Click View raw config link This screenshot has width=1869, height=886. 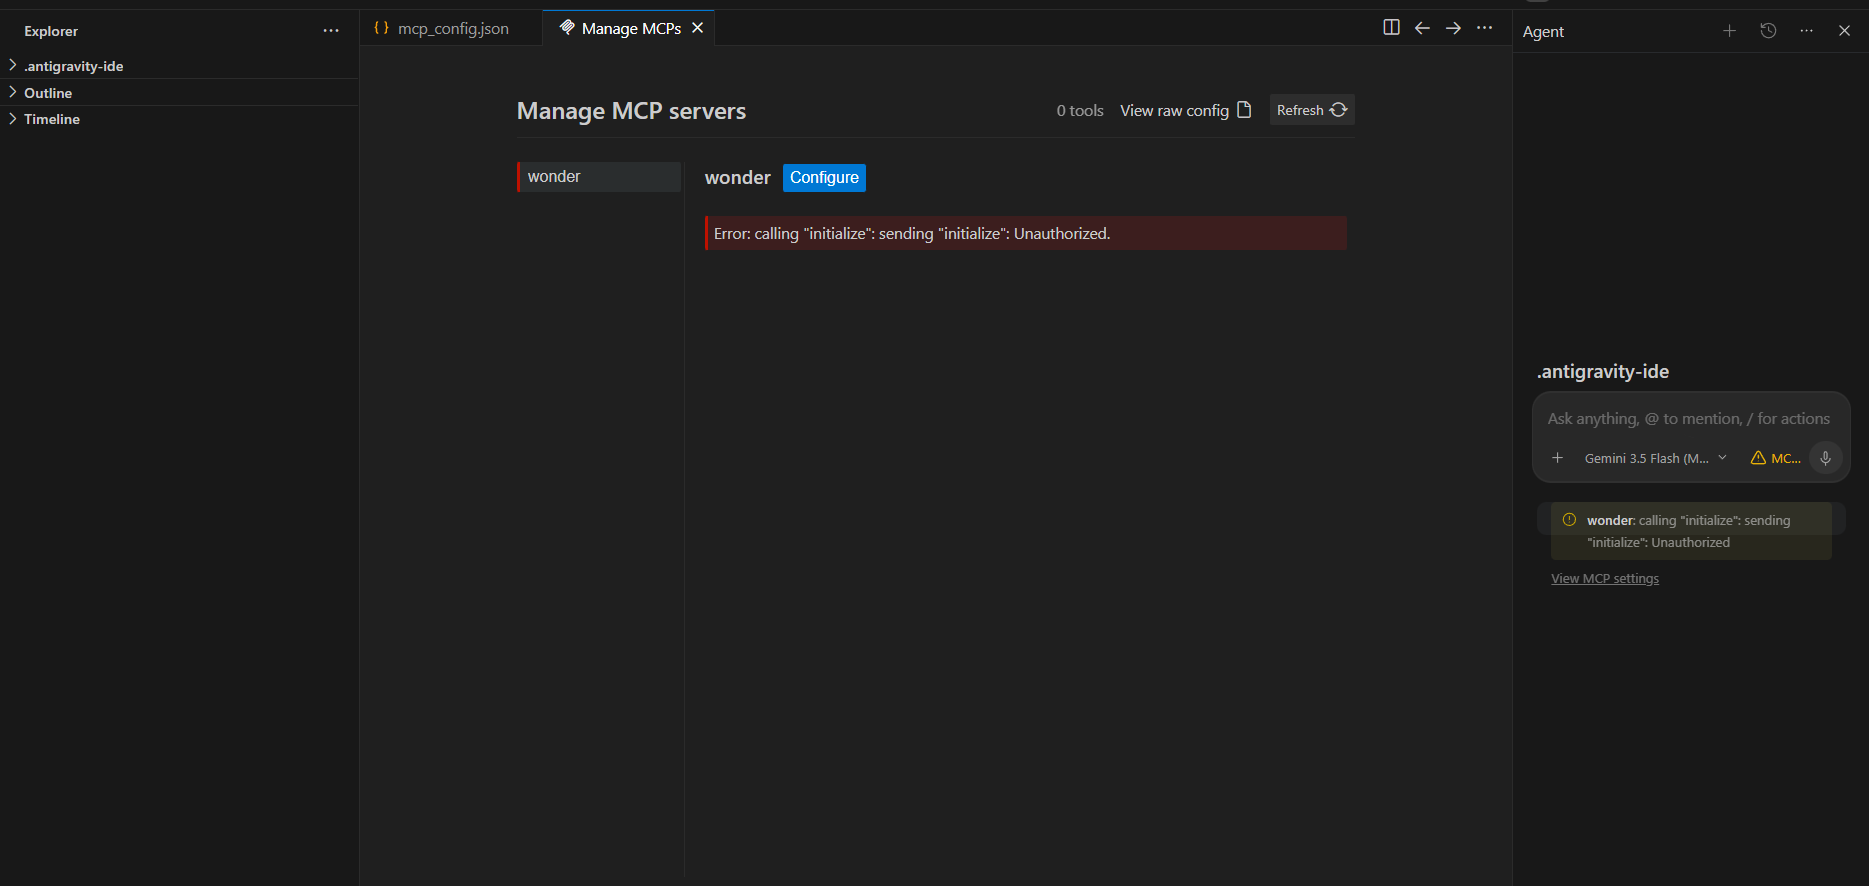pyautogui.click(x=1186, y=110)
